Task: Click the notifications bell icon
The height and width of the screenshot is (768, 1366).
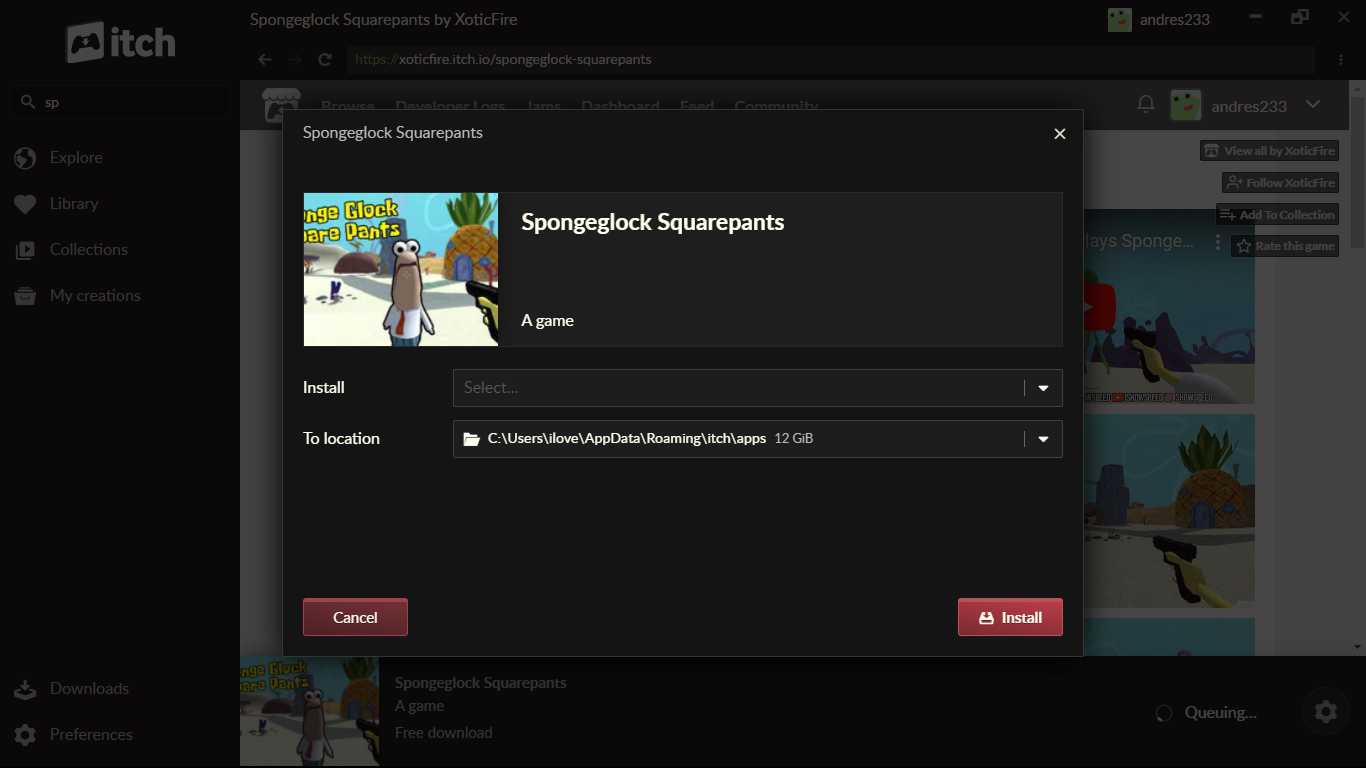Action: 1146,104
